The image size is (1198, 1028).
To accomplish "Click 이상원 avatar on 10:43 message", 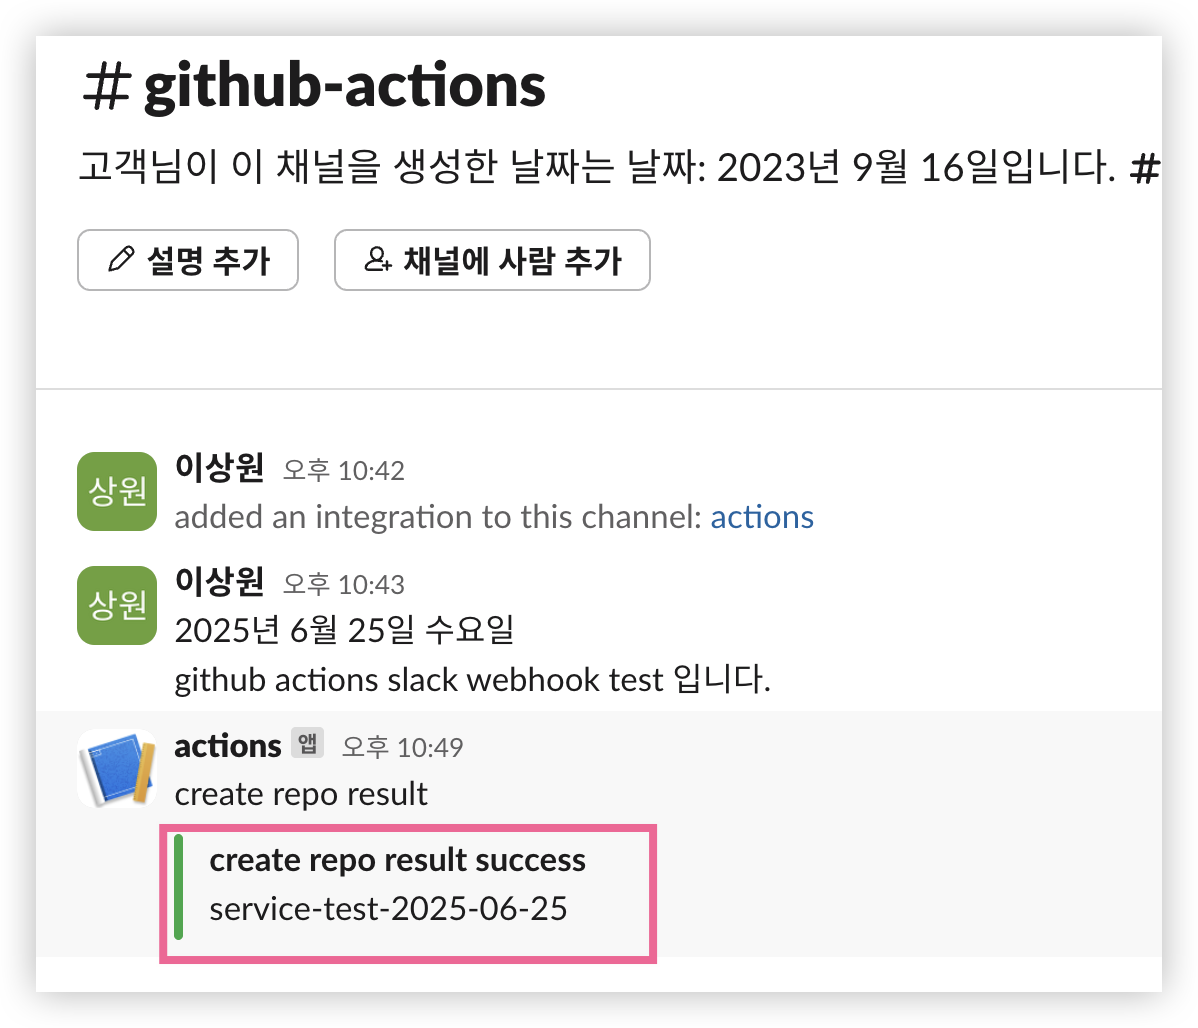I will click(x=117, y=605).
